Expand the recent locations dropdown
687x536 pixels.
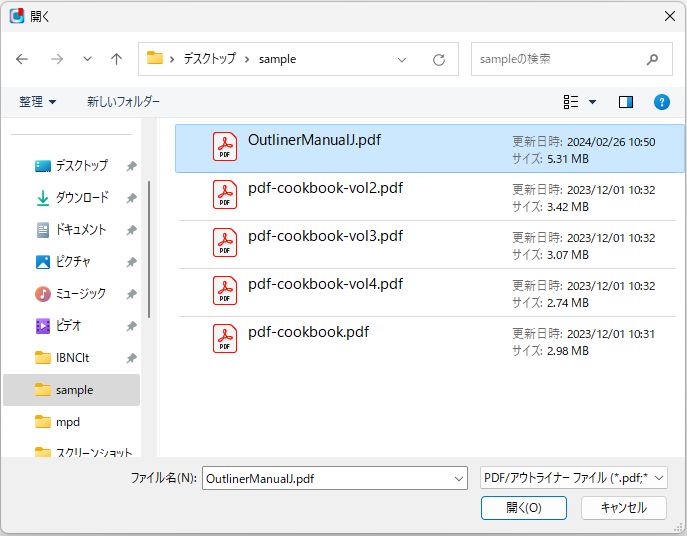(x=87, y=59)
